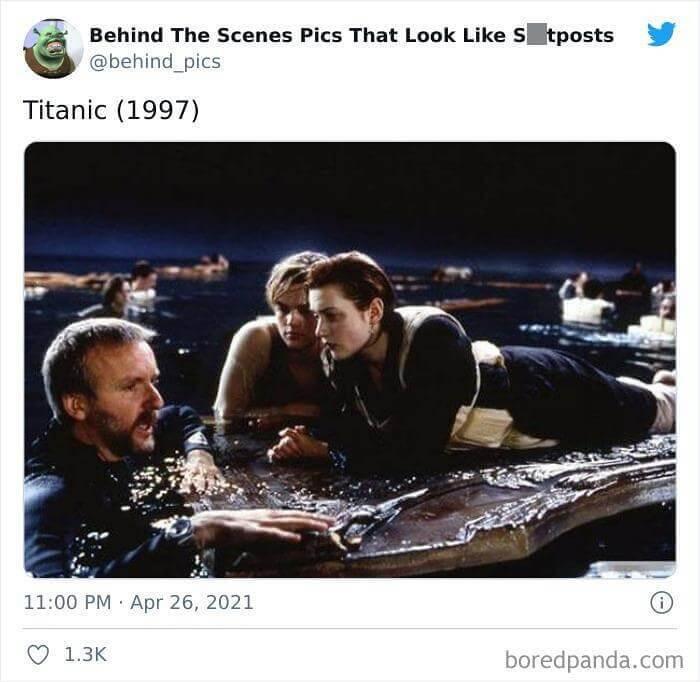The height and width of the screenshot is (682, 700).
Task: Click the blond man behind the woman
Action: point(277,339)
